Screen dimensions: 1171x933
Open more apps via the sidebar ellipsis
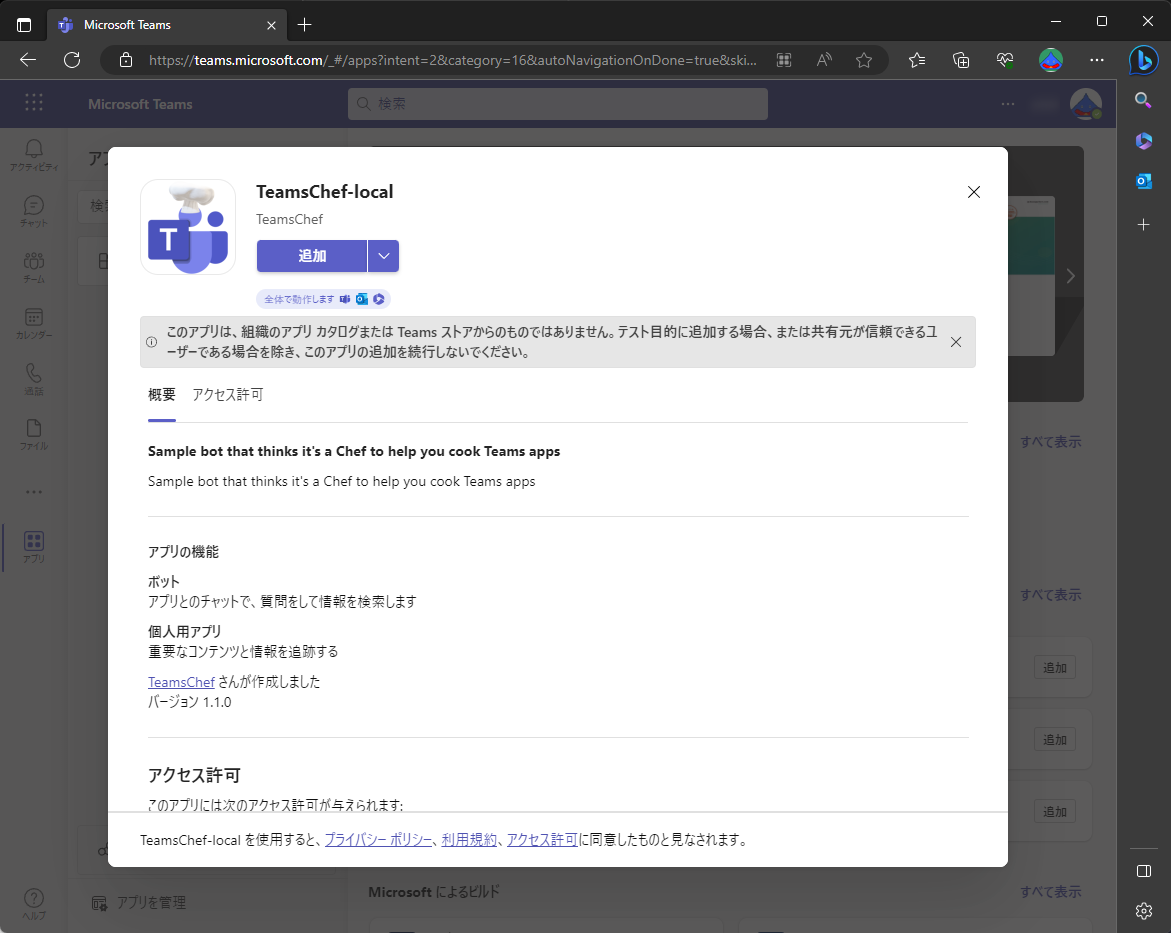pyautogui.click(x=33, y=490)
